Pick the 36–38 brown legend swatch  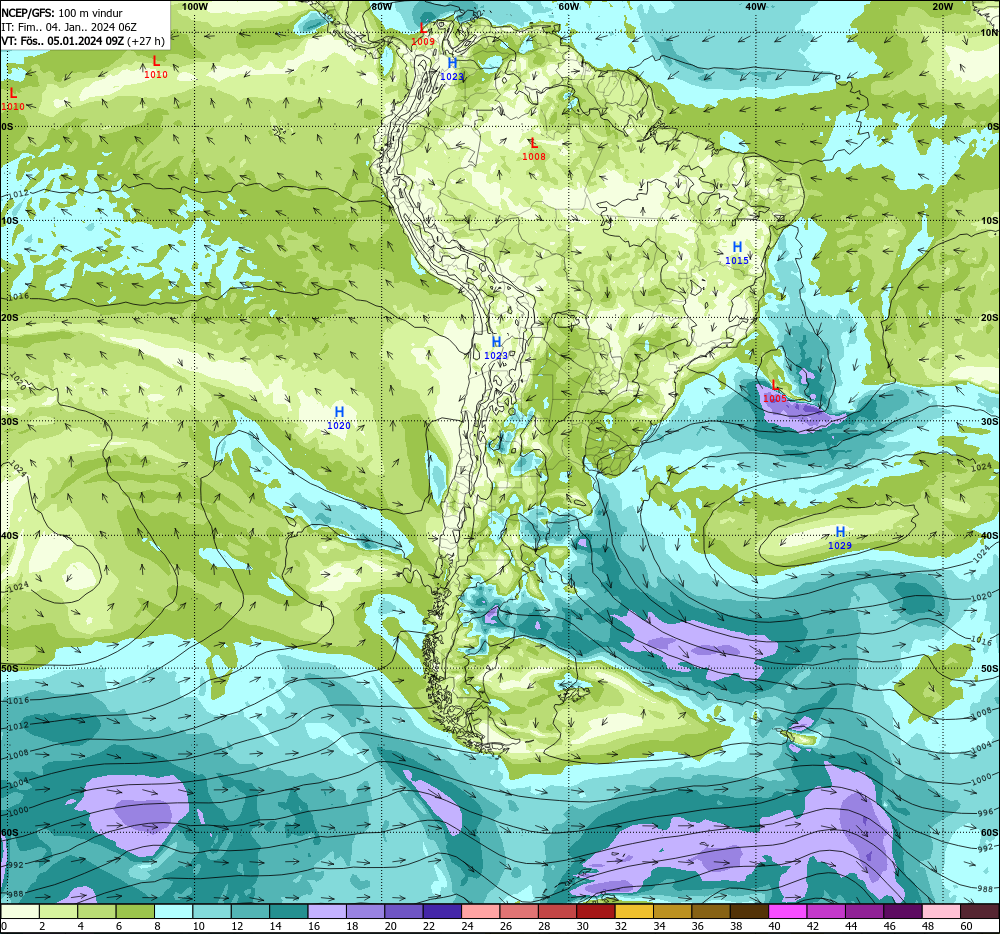[711, 911]
